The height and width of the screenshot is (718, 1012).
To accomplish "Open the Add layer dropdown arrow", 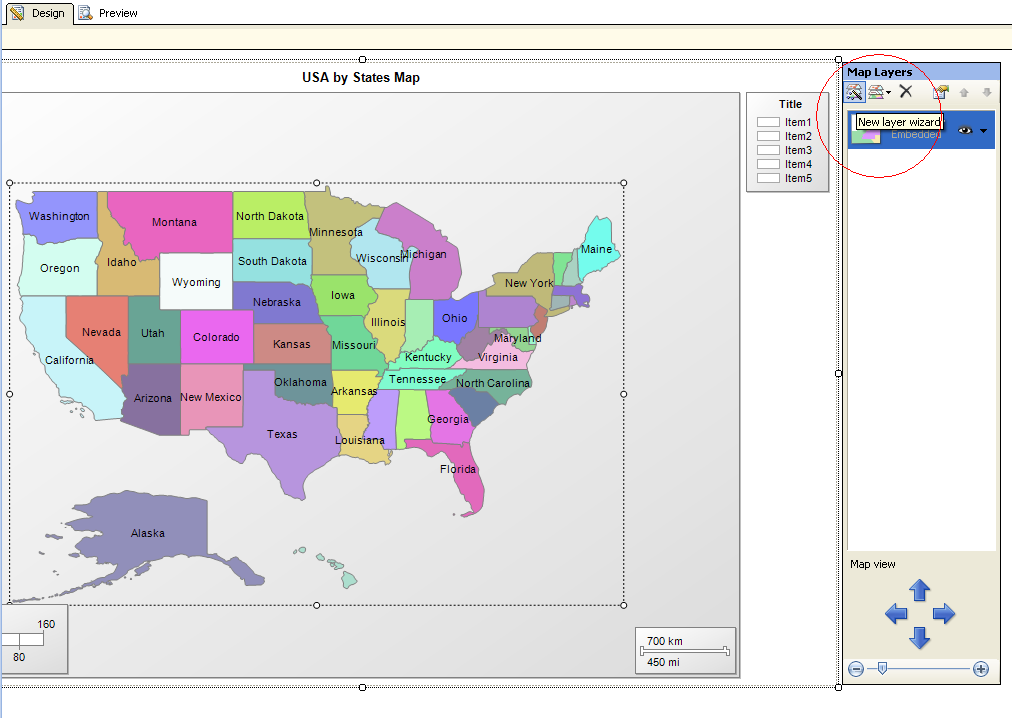I will [887, 92].
